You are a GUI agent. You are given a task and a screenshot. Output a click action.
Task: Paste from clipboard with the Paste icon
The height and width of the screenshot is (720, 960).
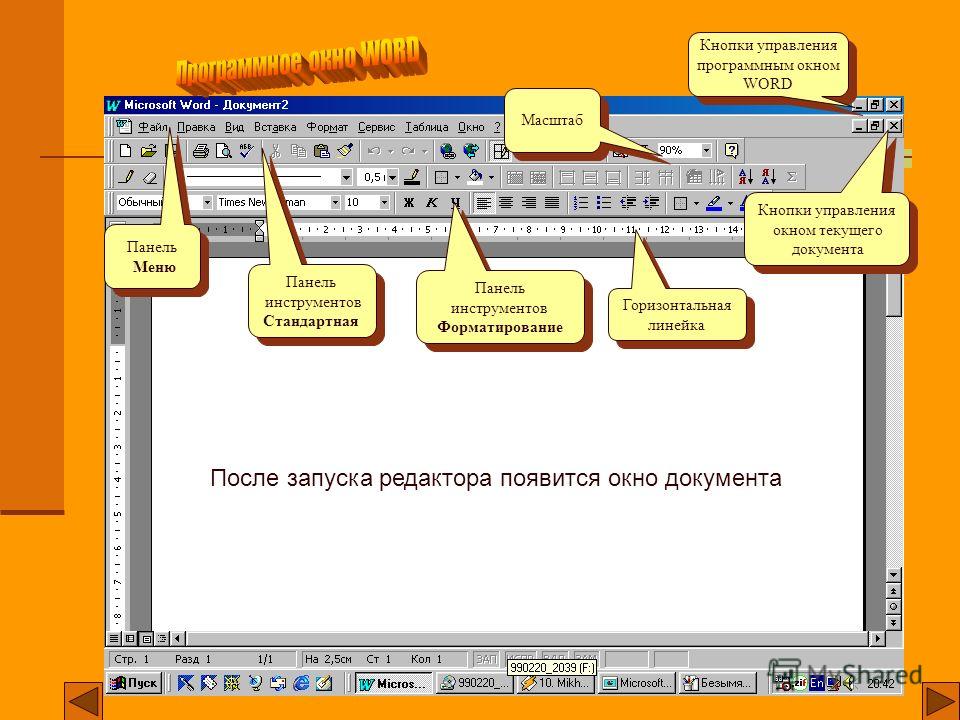coord(321,151)
